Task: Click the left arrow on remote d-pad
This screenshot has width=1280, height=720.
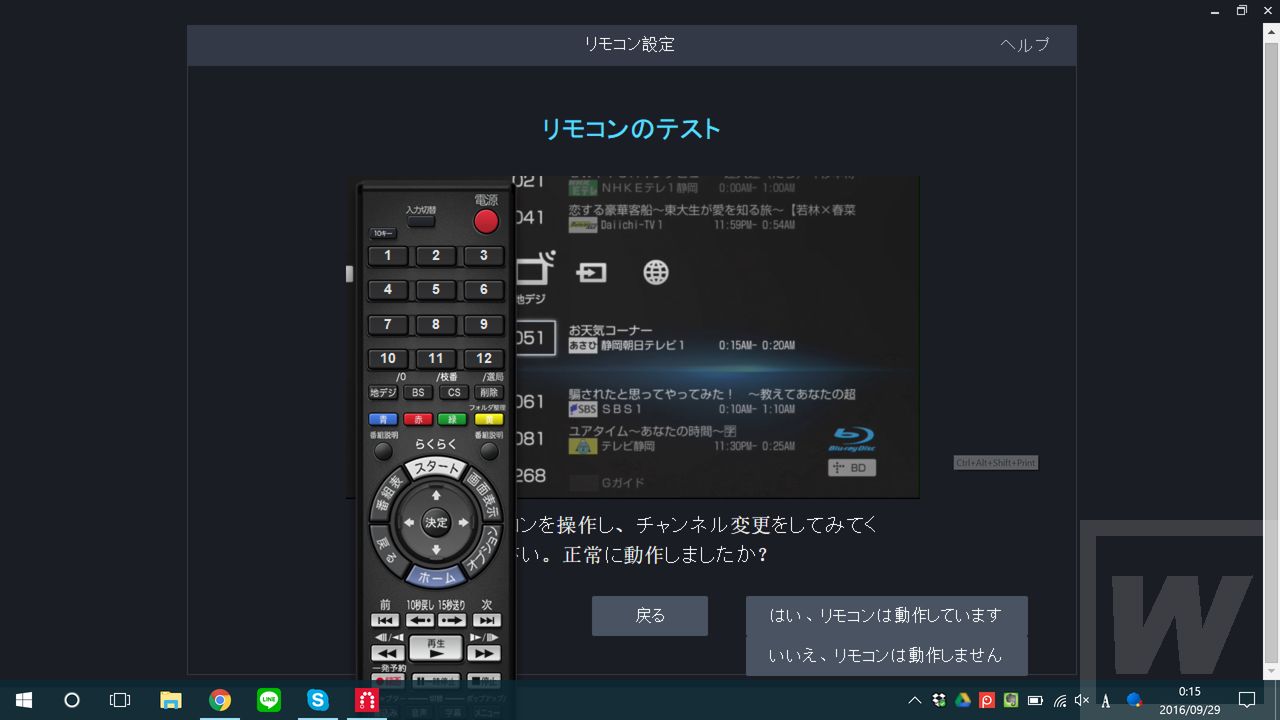Action: (408, 522)
